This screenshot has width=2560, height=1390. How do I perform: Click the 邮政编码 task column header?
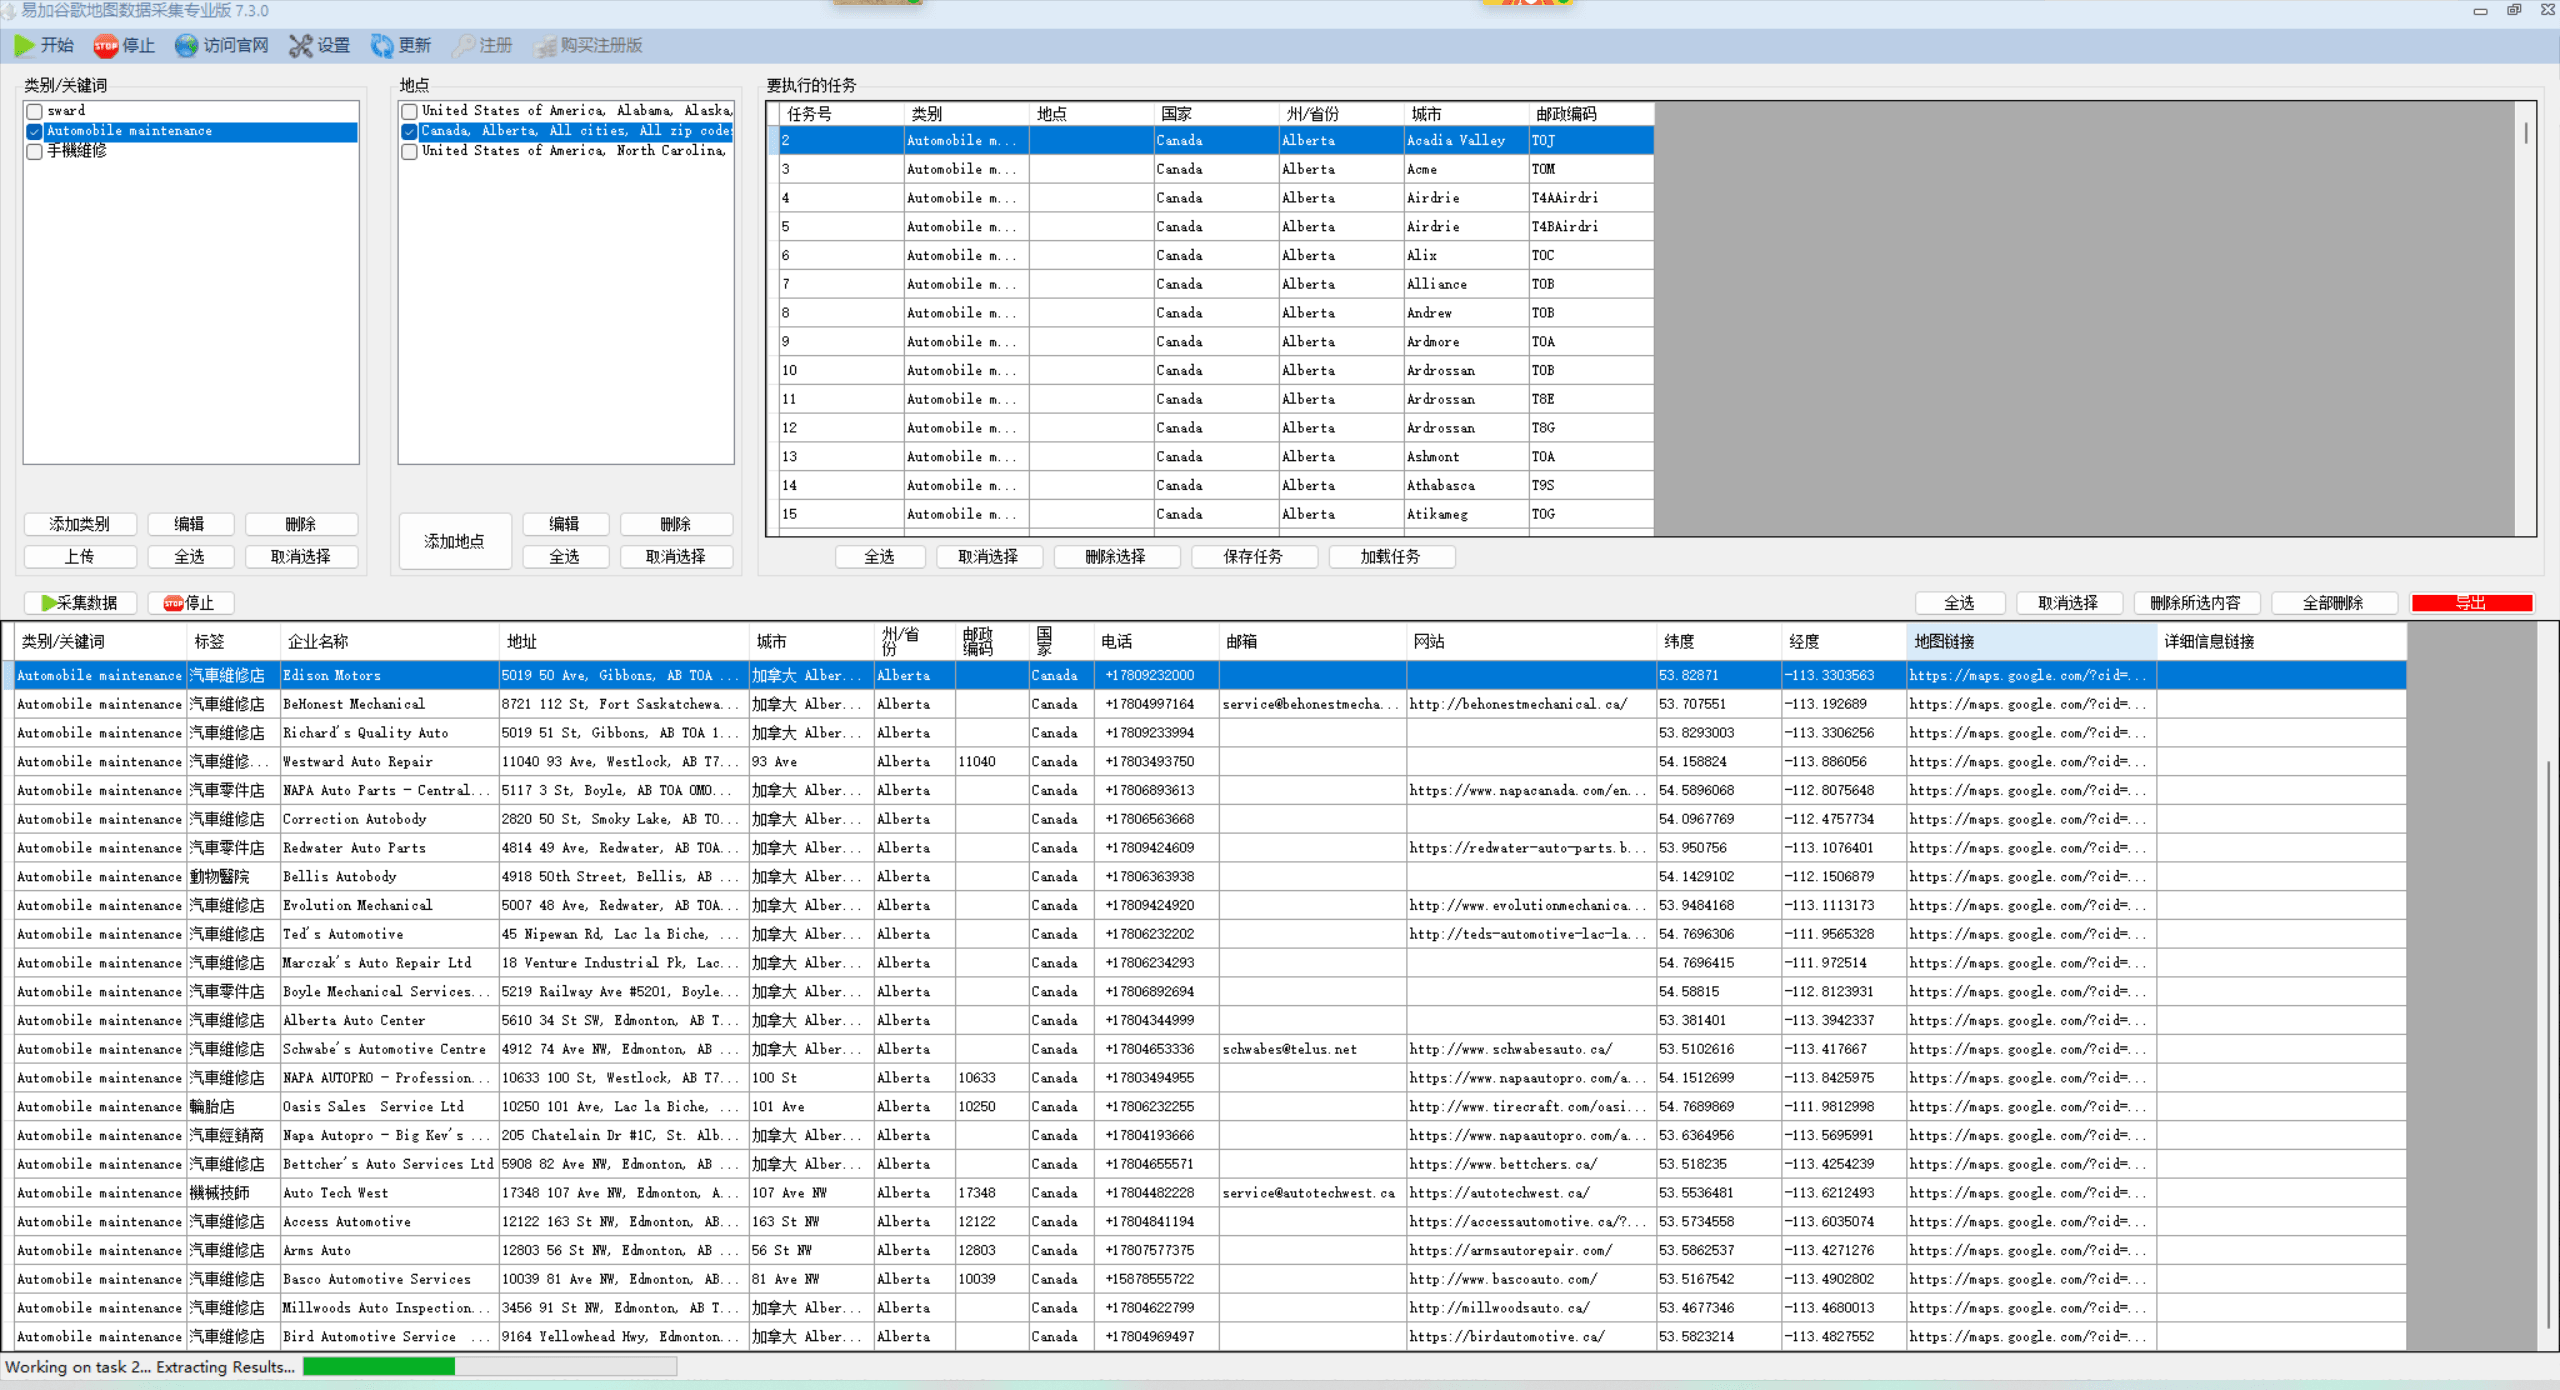1590,114
